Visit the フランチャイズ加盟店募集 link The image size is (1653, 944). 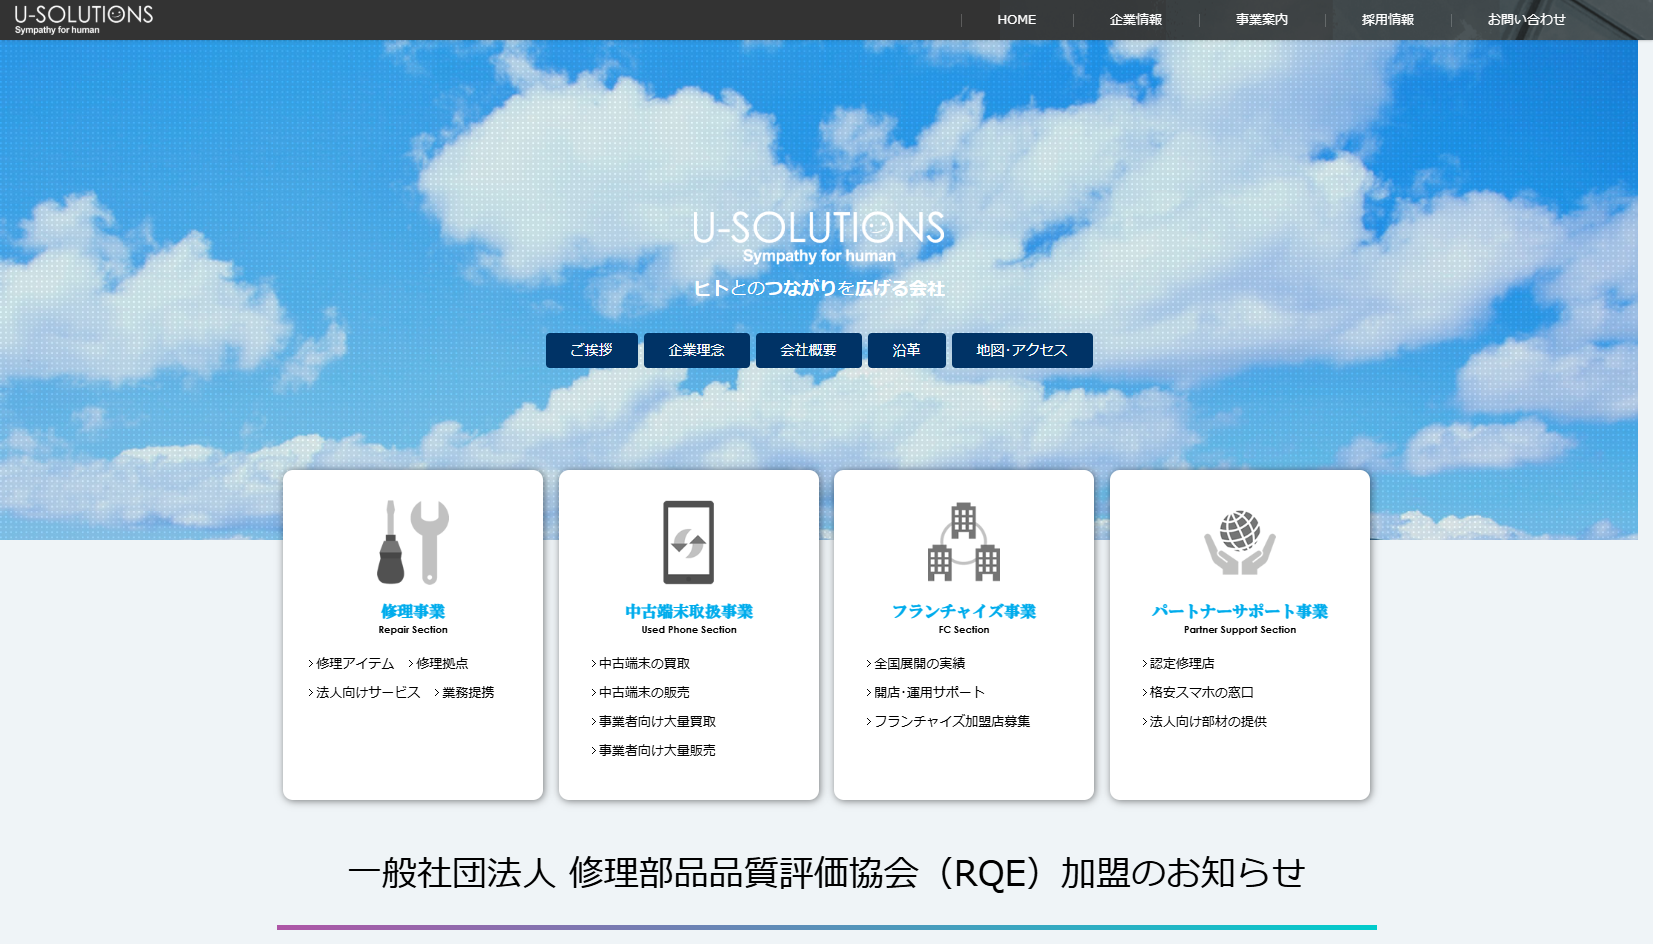(x=951, y=721)
